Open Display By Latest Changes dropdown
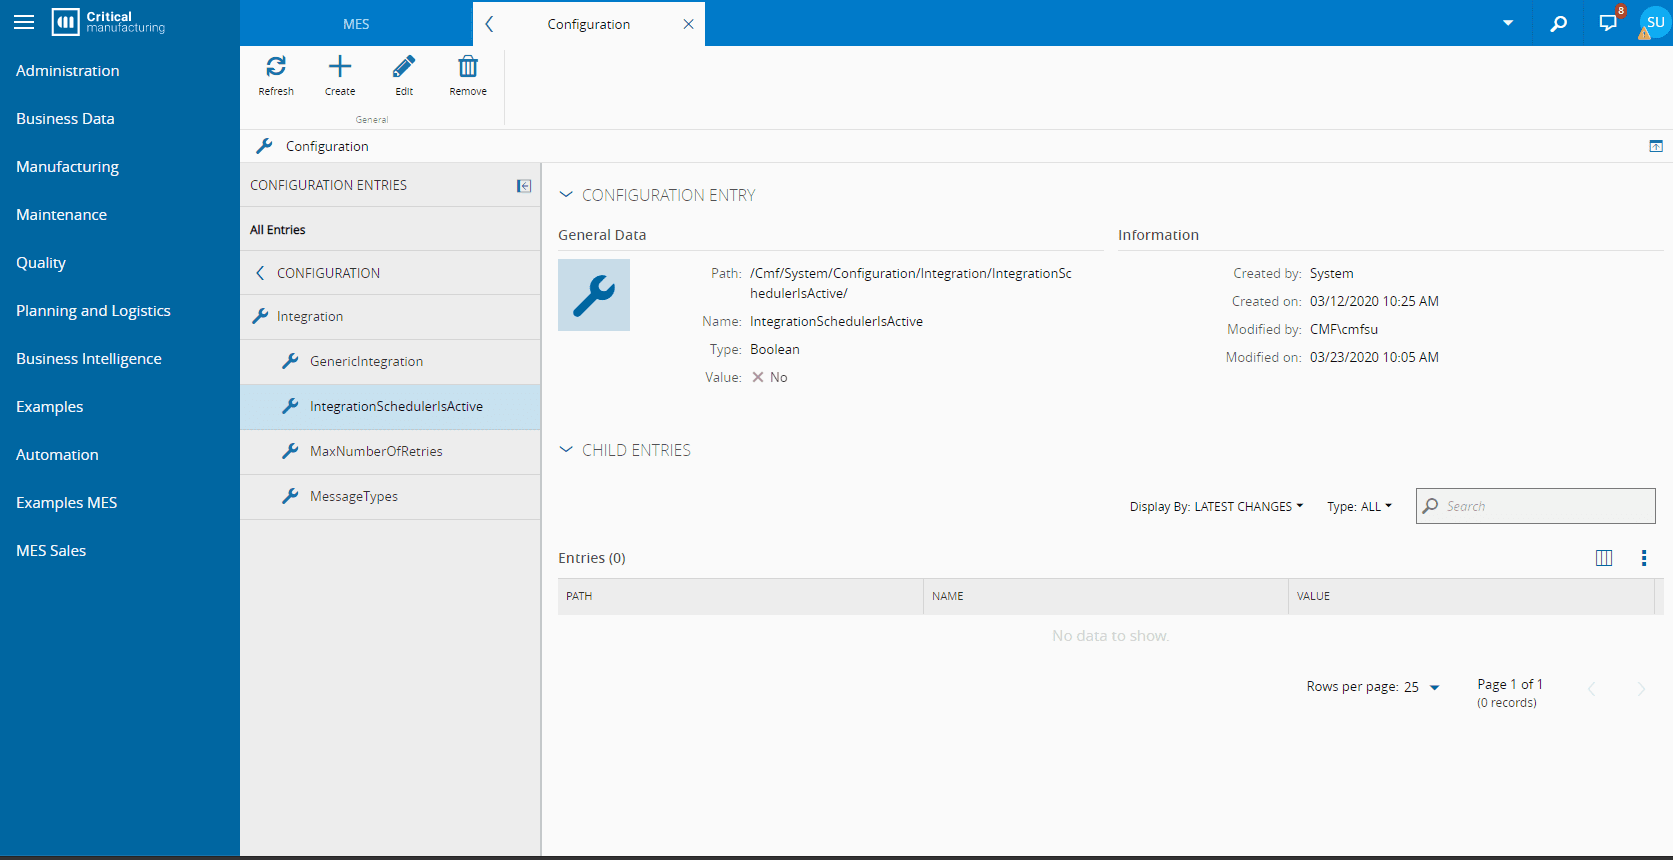 tap(1216, 507)
